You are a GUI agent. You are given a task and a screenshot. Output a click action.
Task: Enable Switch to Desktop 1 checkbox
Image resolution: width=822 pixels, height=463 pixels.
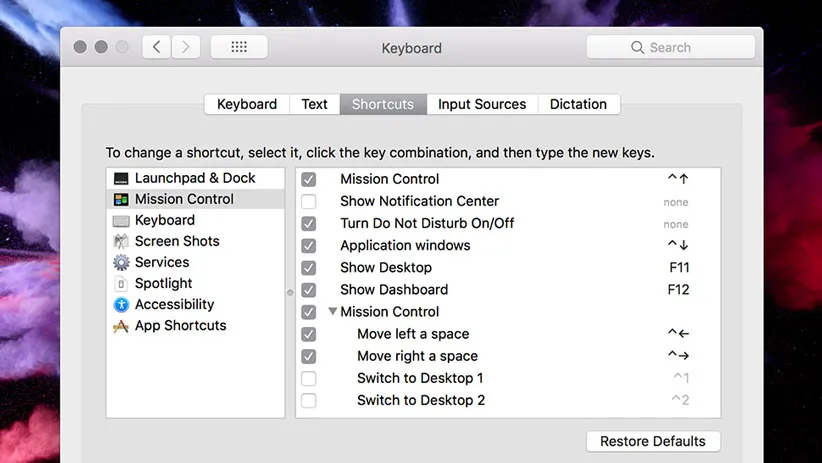pos(309,378)
